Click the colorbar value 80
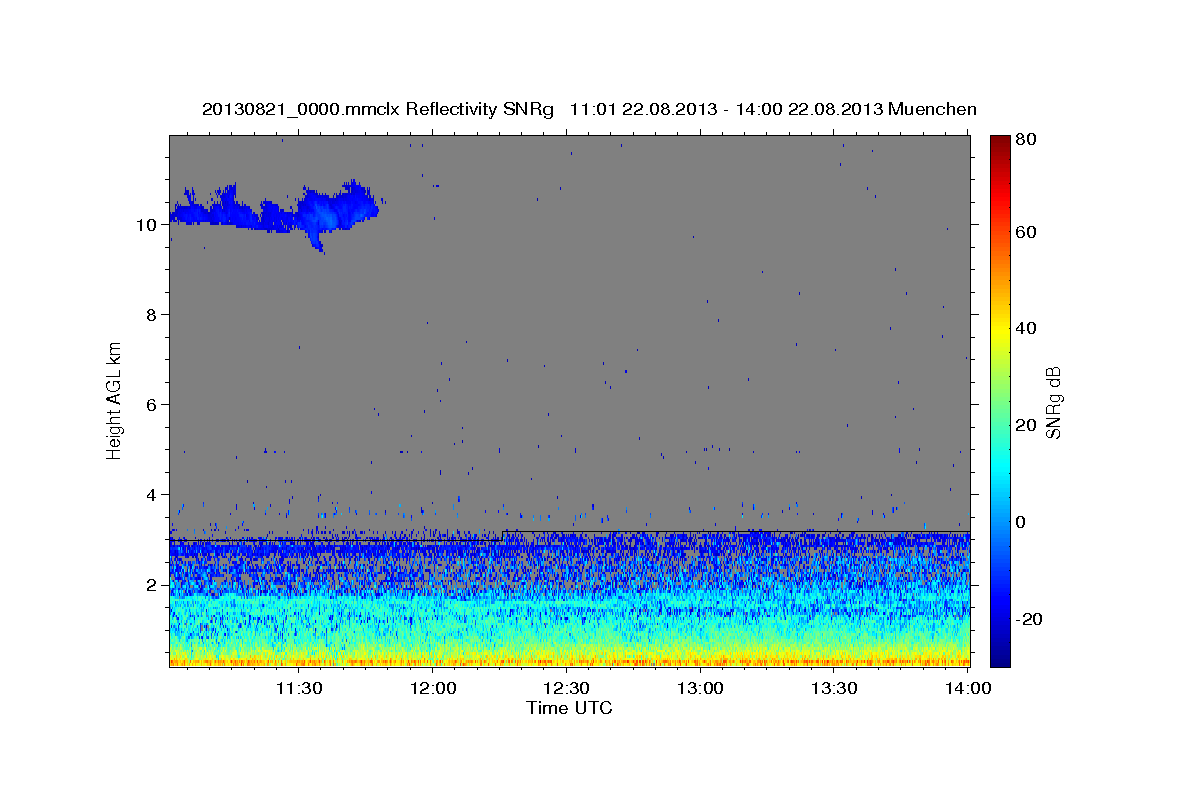Image resolution: width=1200 pixels, height=800 pixels. tap(1028, 139)
